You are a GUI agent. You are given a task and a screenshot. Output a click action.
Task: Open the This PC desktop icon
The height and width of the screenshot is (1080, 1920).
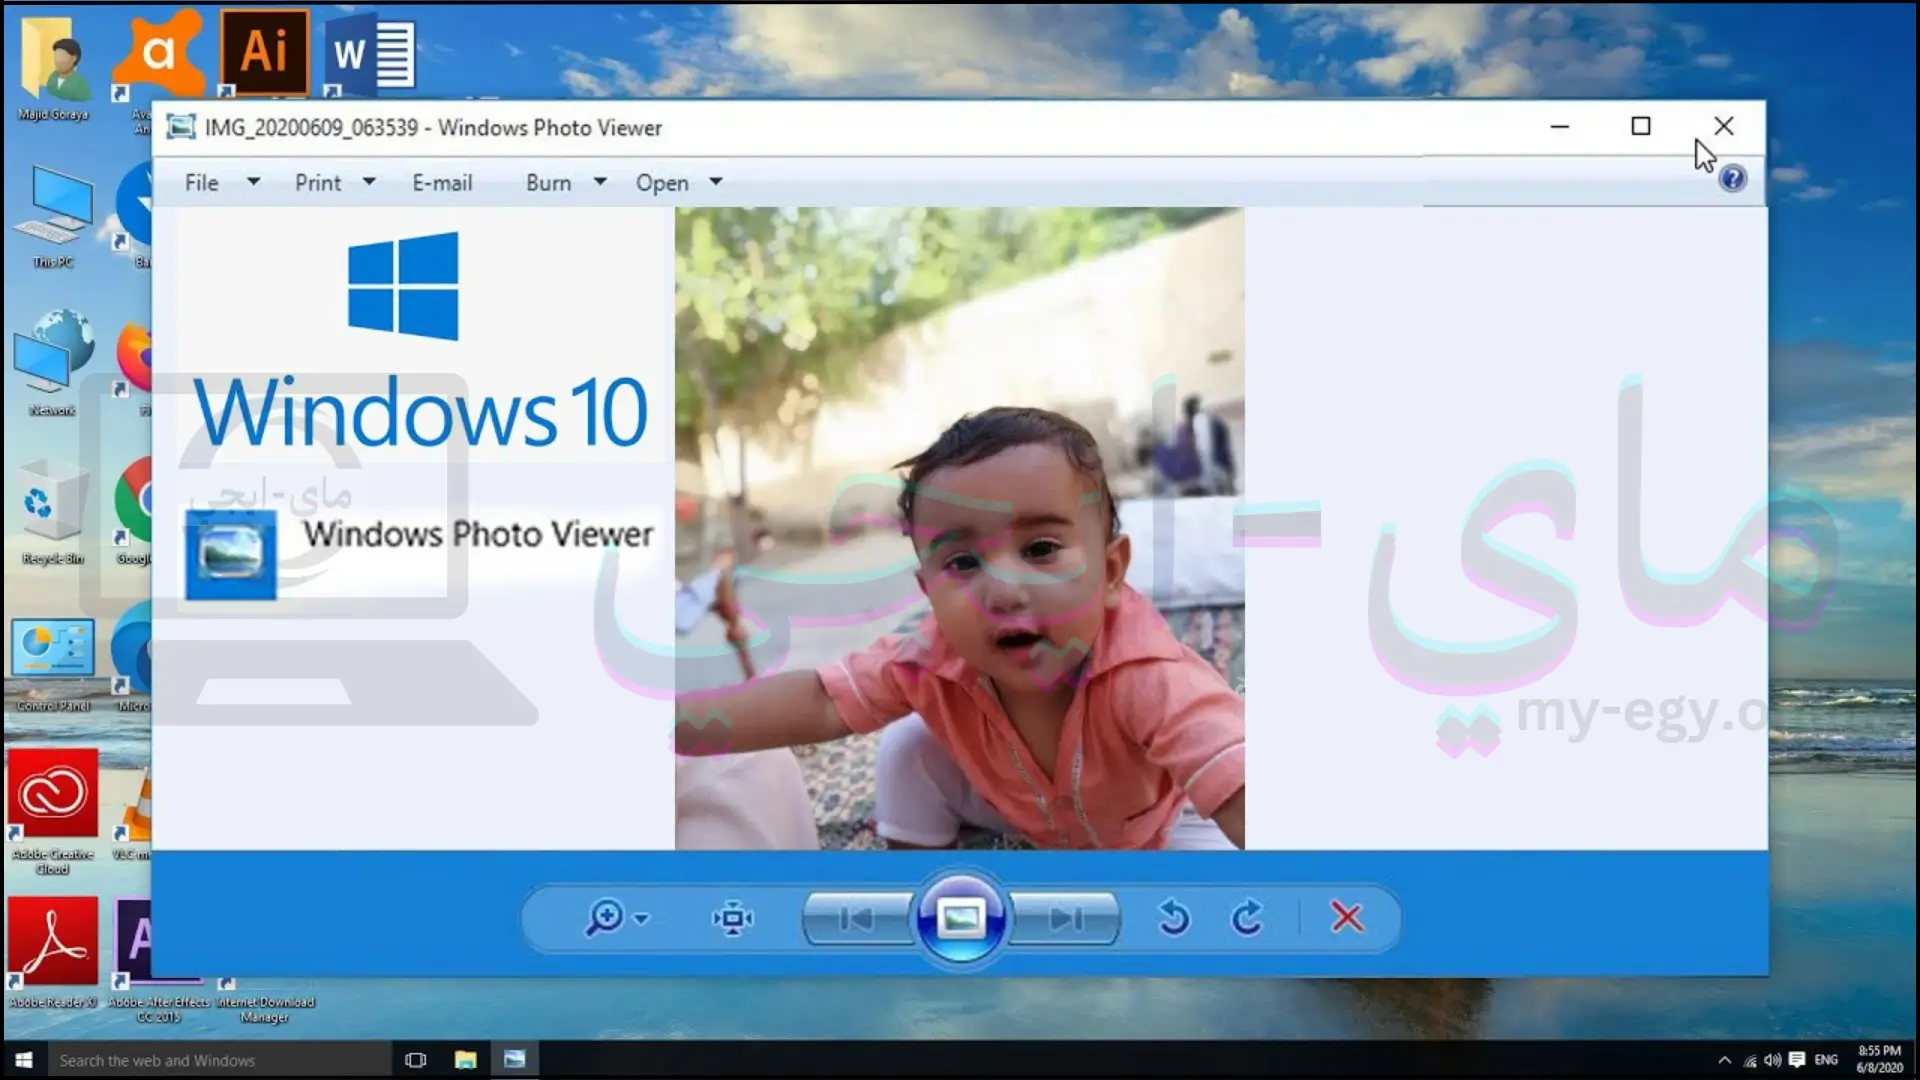click(x=53, y=215)
